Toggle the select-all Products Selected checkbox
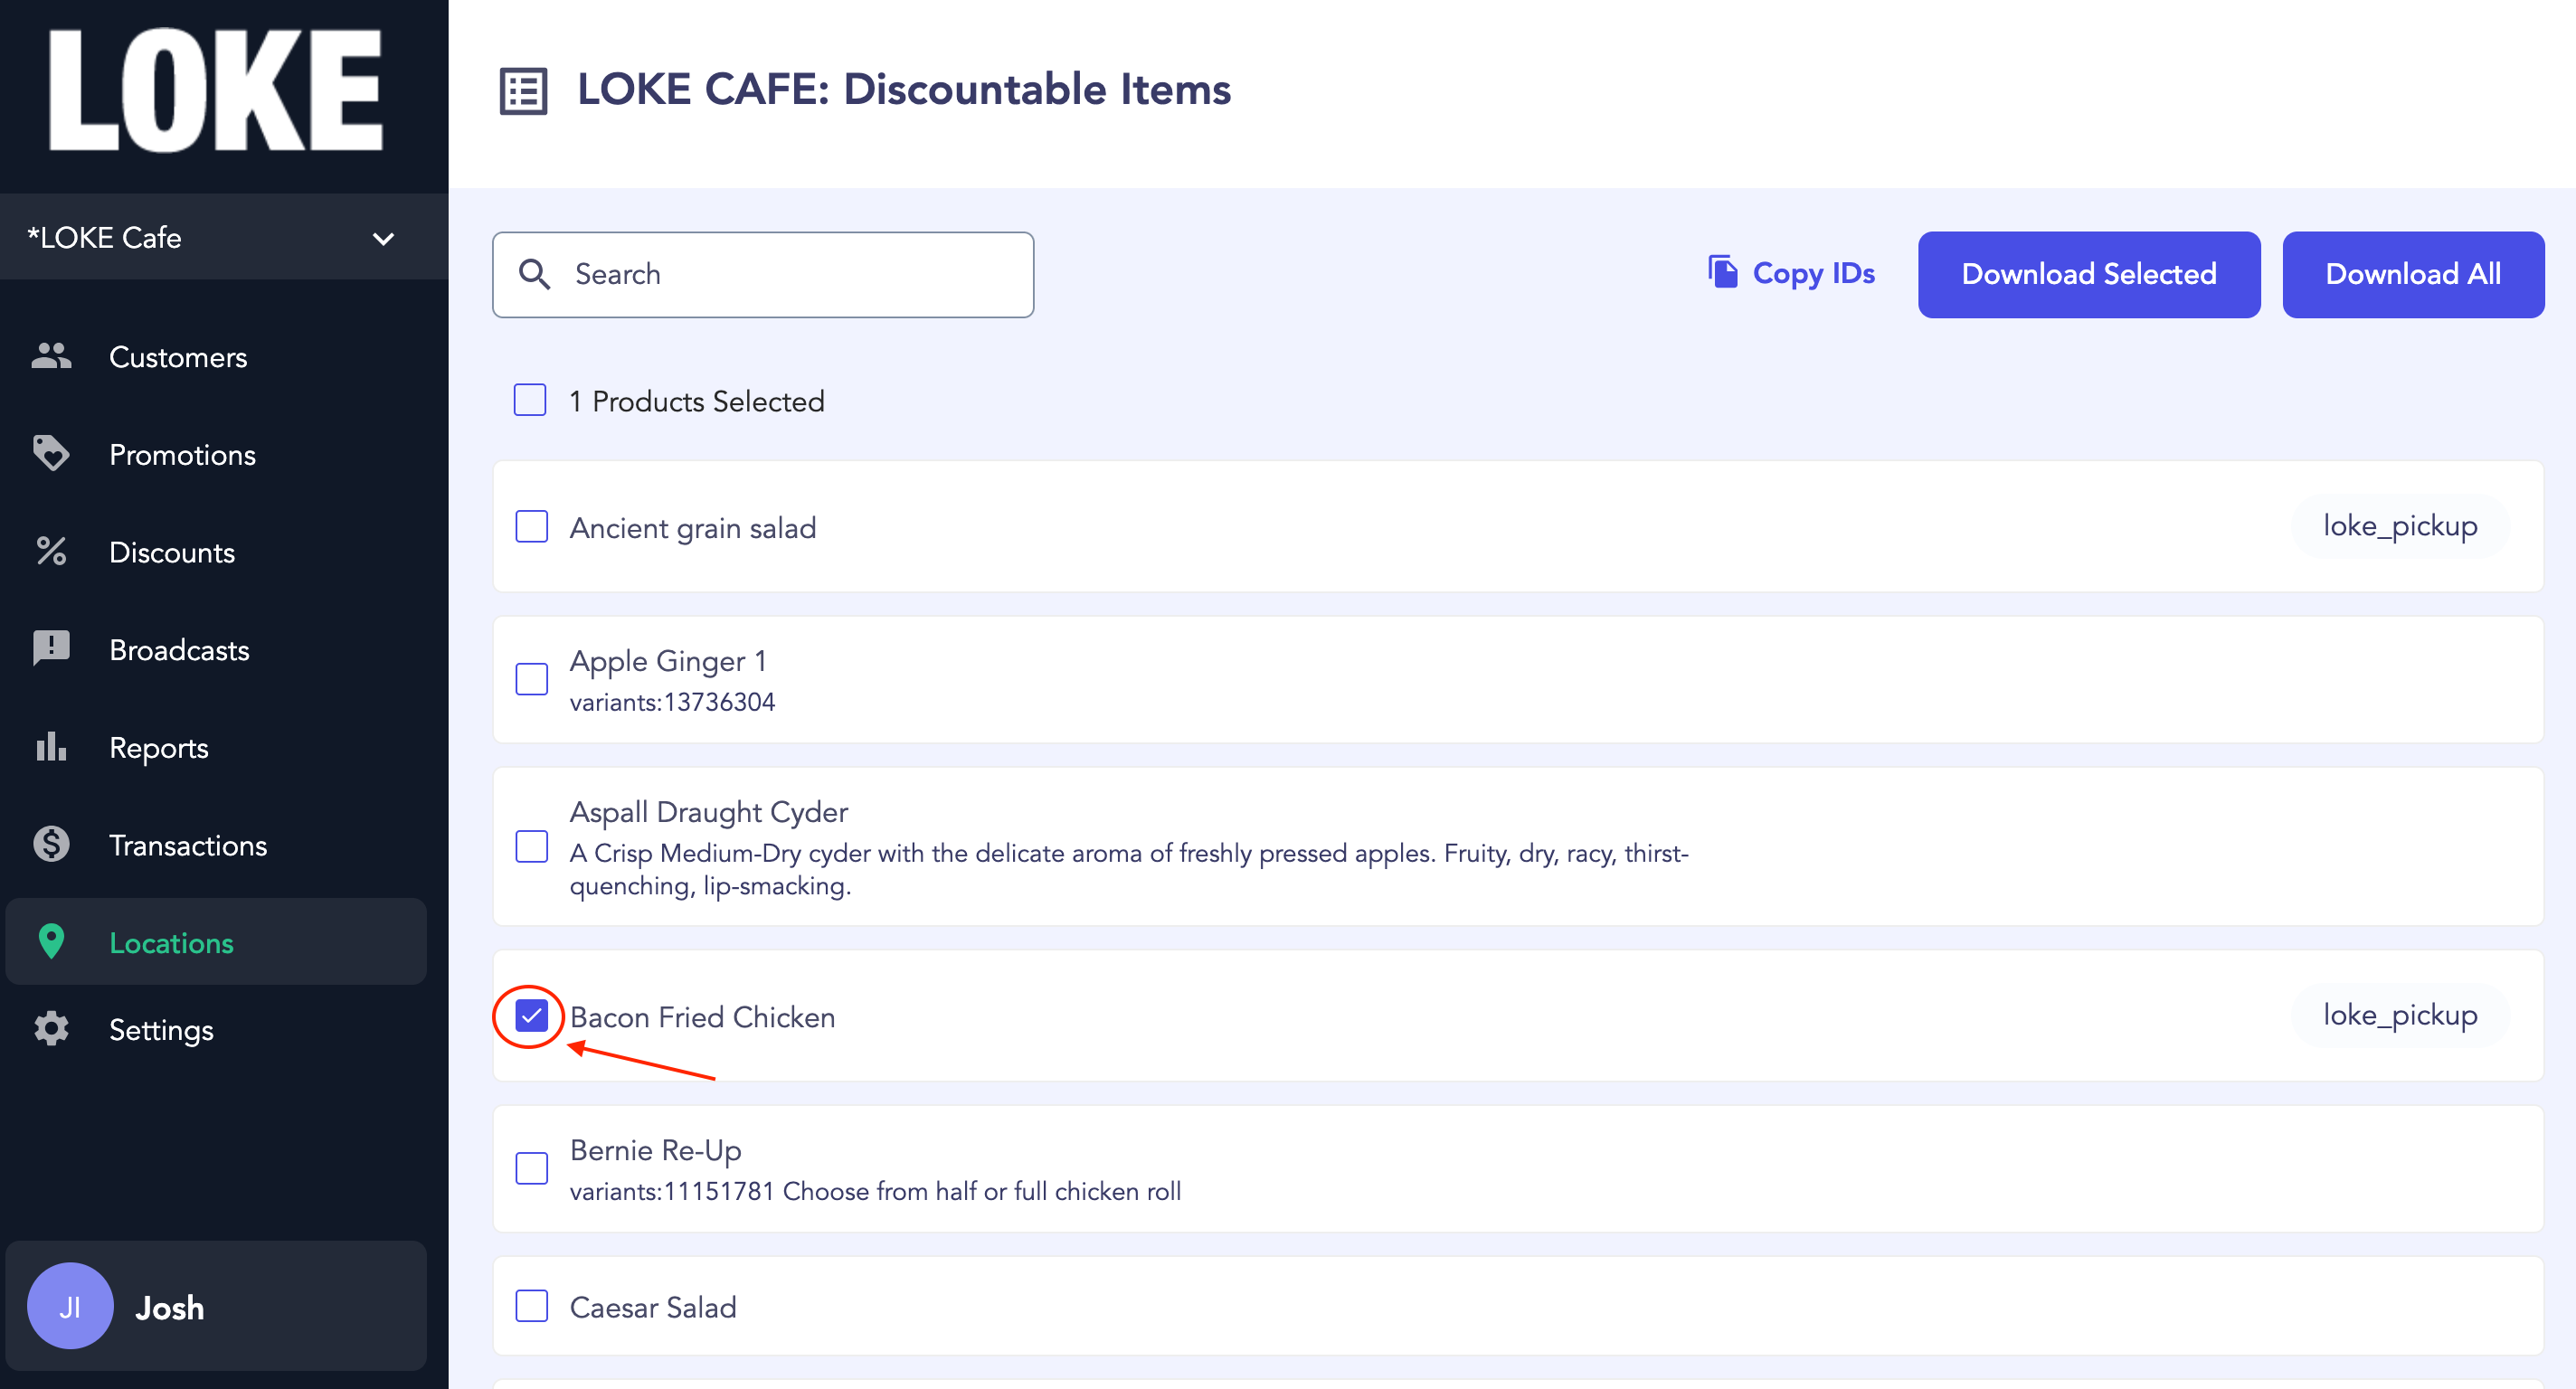Viewport: 2576px width, 1389px height. 529,400
